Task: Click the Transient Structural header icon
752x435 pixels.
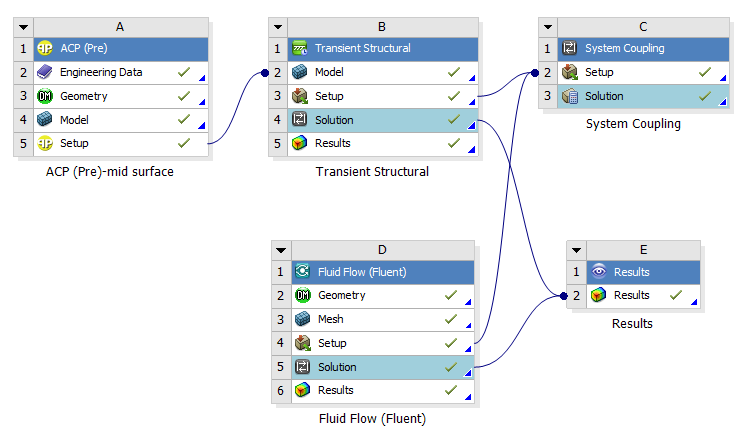Action: click(300, 48)
